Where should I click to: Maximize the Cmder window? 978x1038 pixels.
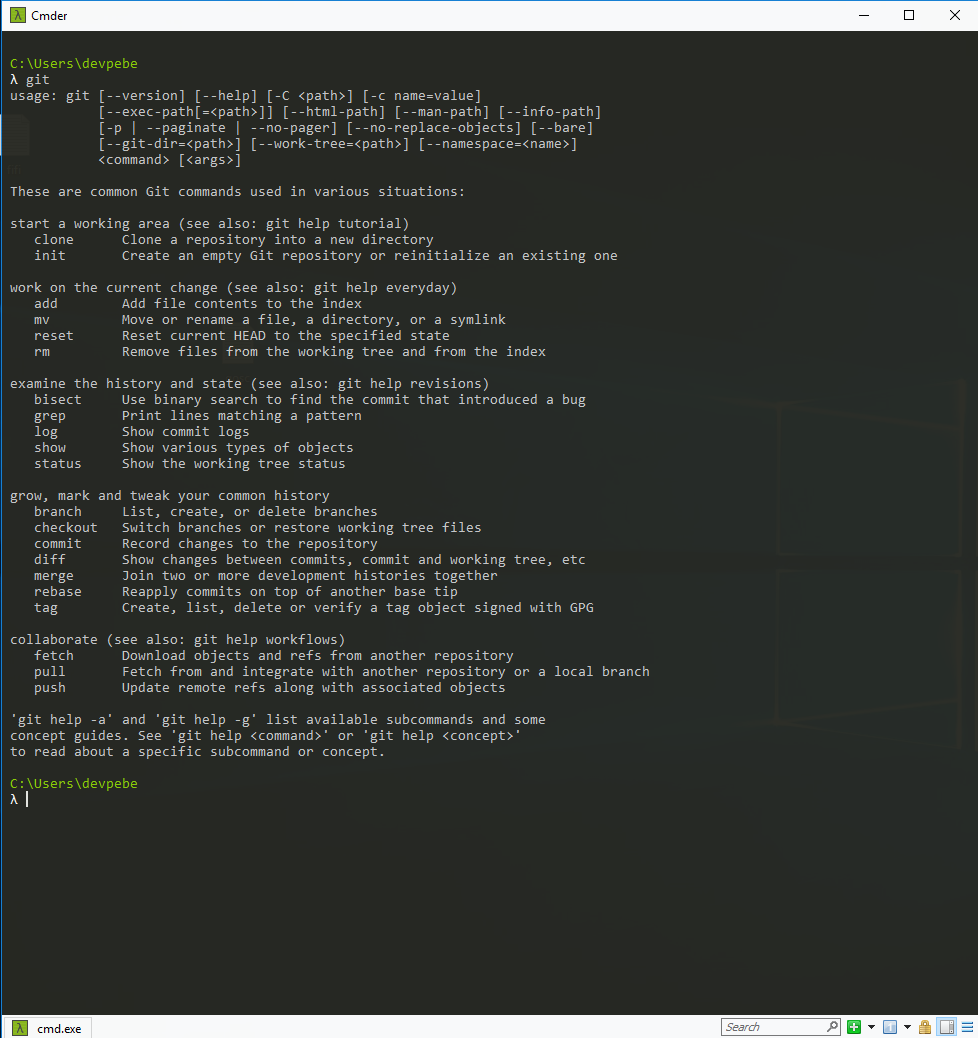pyautogui.click(x=908, y=15)
